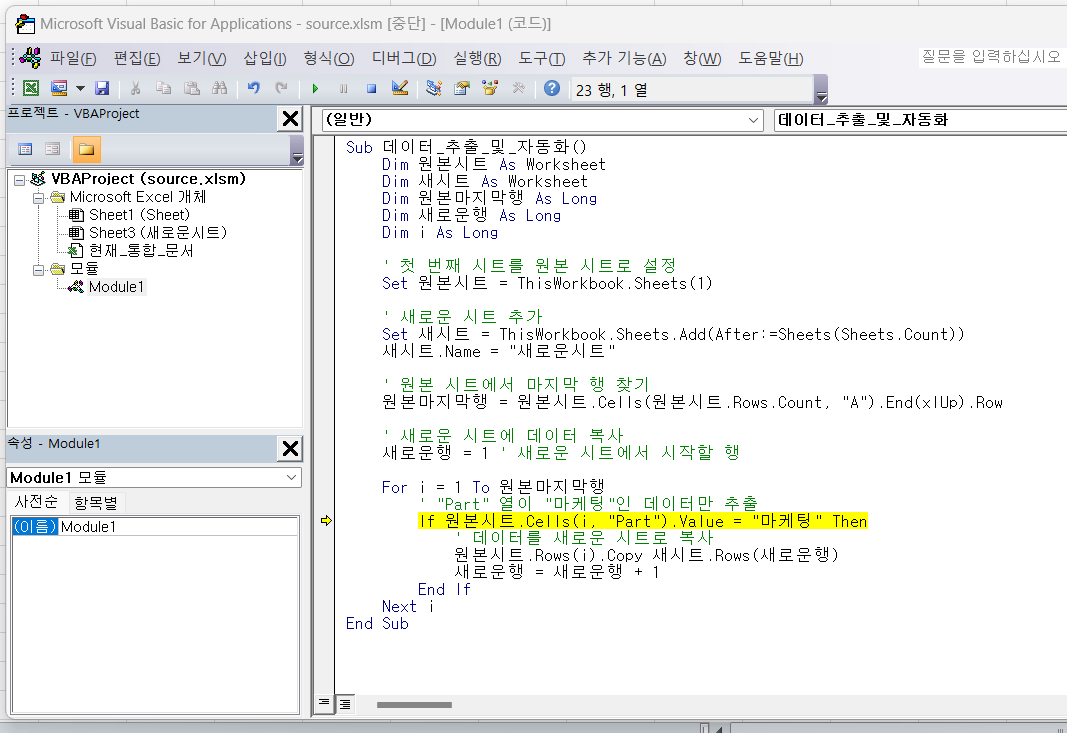This screenshot has width=1067, height=733.
Task: Click the 'End Sub' code line
Action: 377,623
